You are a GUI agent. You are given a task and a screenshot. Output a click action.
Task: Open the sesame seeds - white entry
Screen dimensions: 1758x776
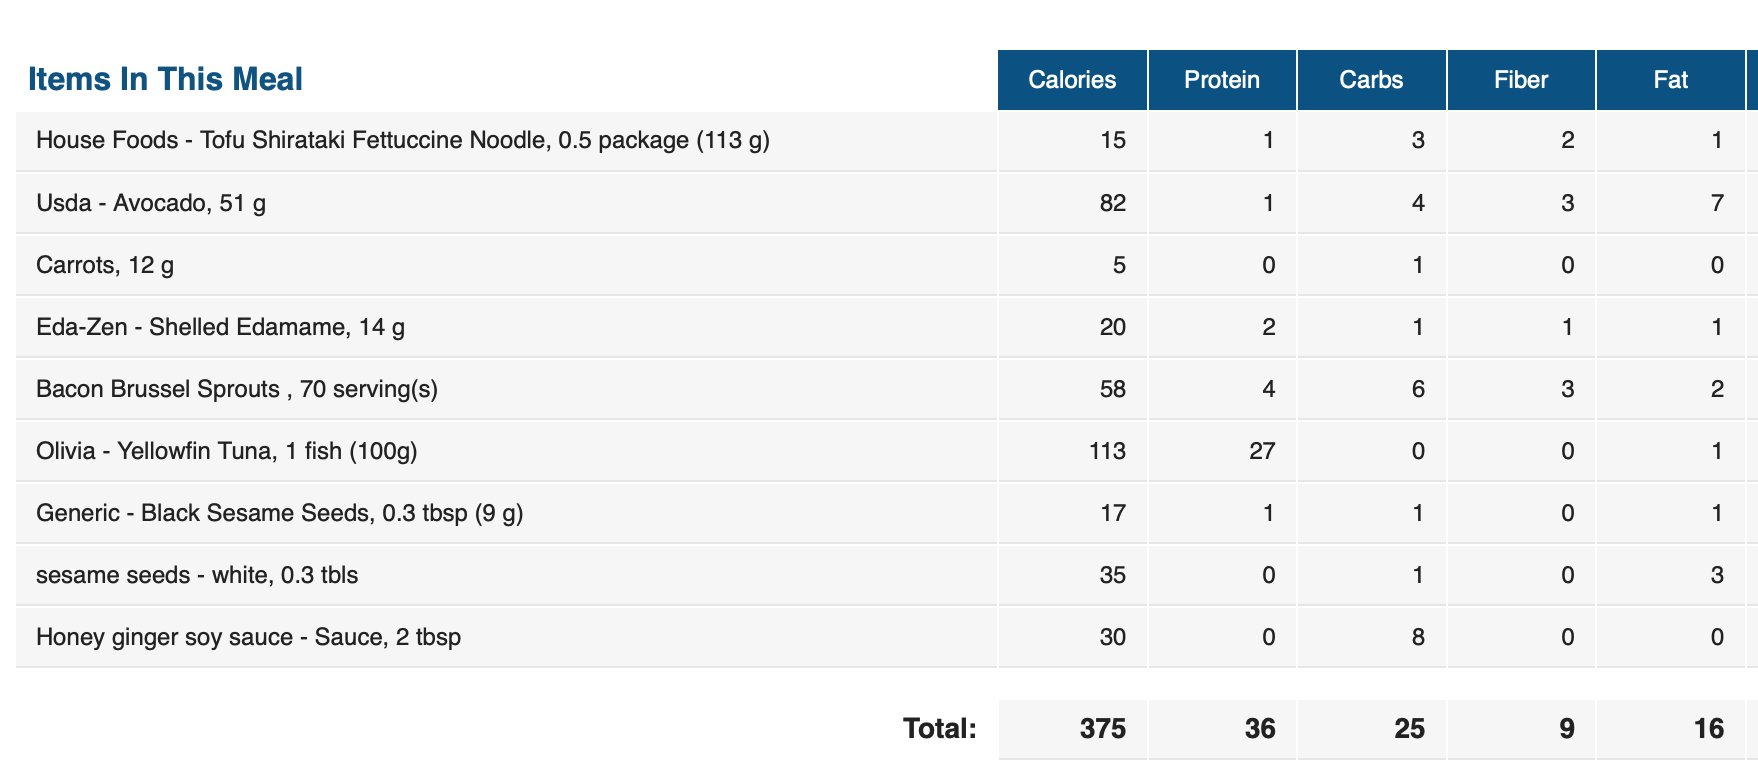pos(197,575)
